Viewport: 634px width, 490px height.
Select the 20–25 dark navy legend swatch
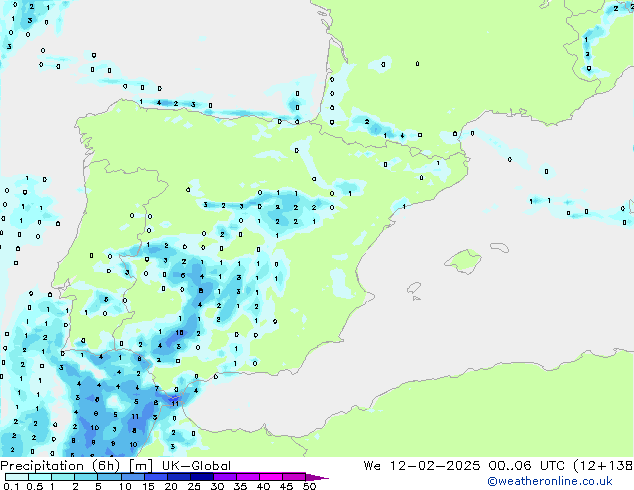[178, 477]
